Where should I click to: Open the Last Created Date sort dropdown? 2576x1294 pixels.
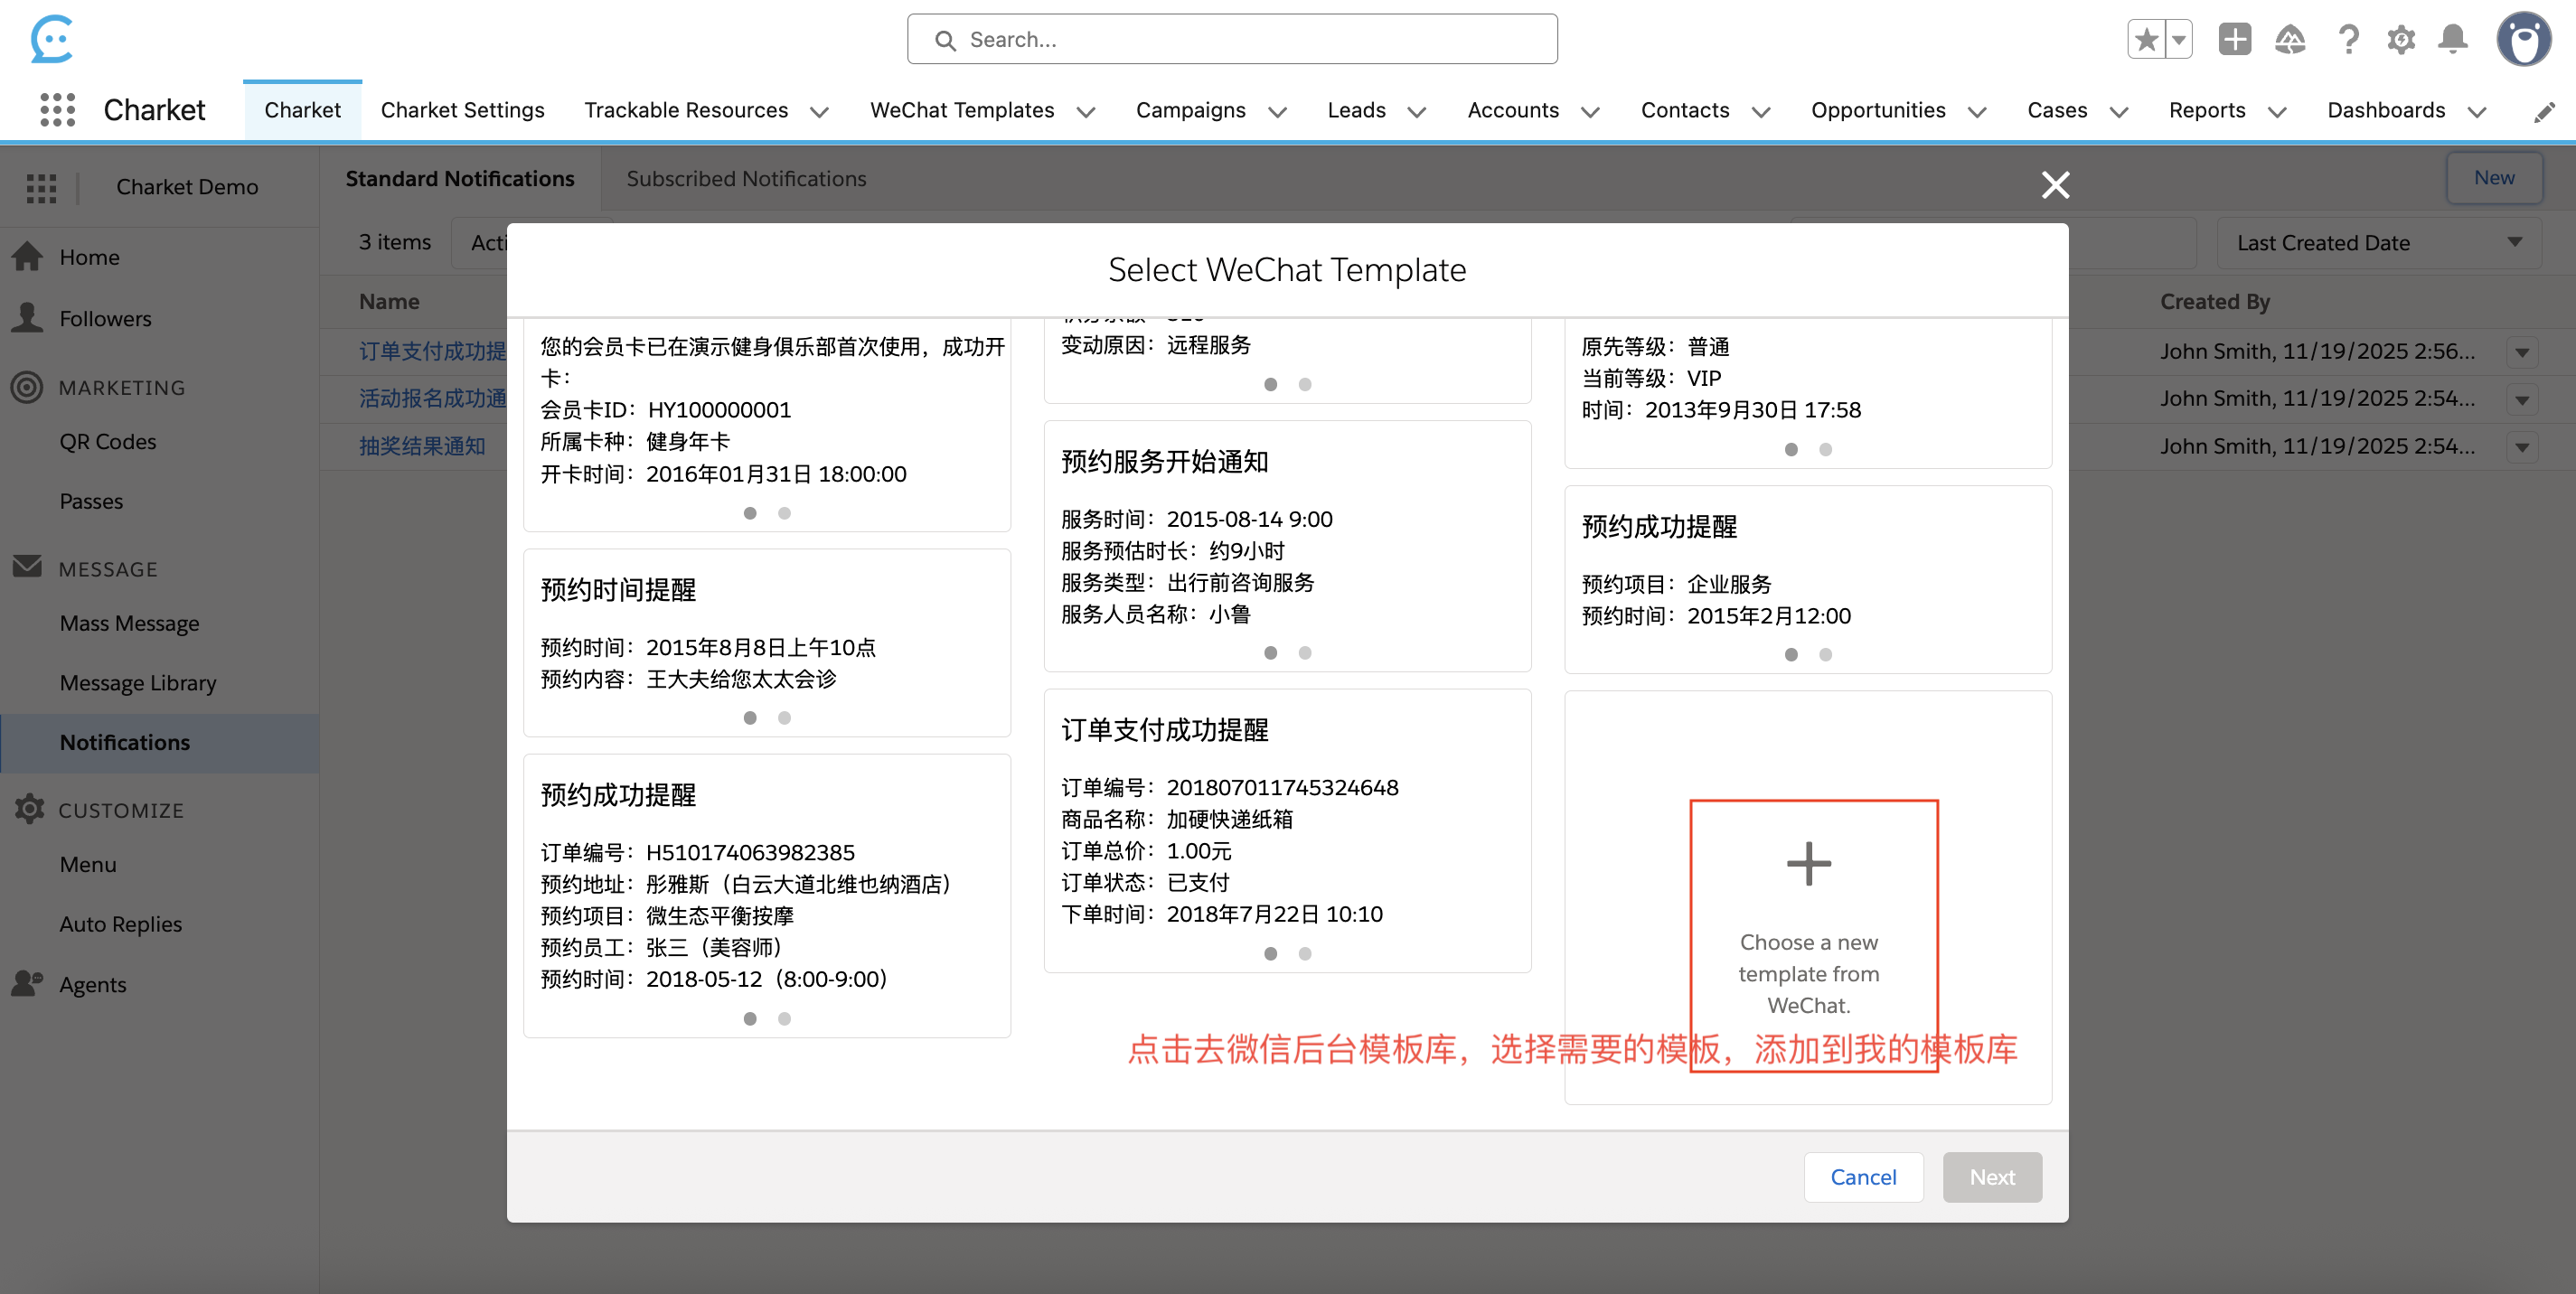[x=2378, y=242]
